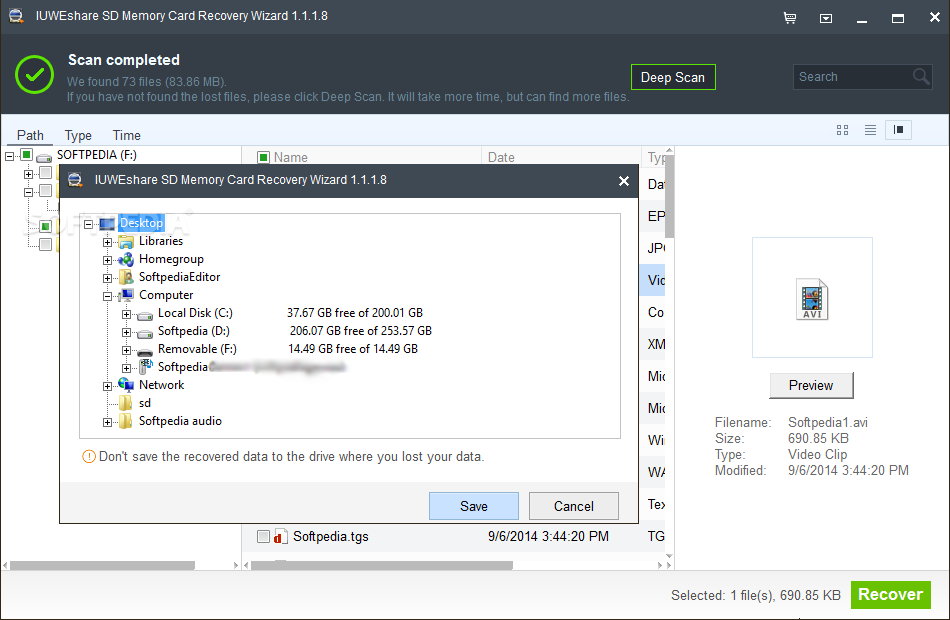Switch to large thumbnail grid view
The width and height of the screenshot is (950, 620).
(842, 130)
